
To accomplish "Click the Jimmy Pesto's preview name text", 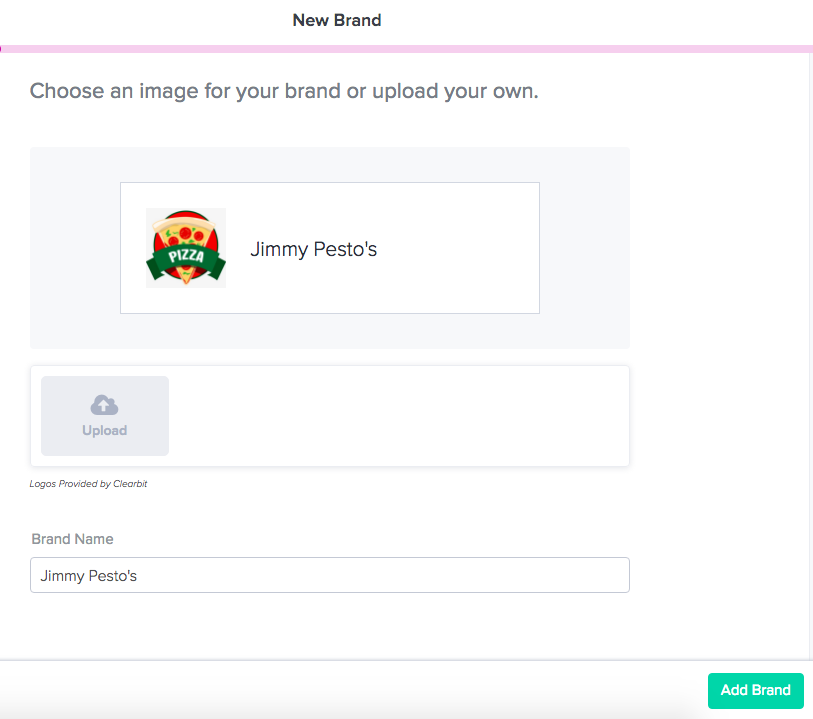I will pyautogui.click(x=313, y=249).
